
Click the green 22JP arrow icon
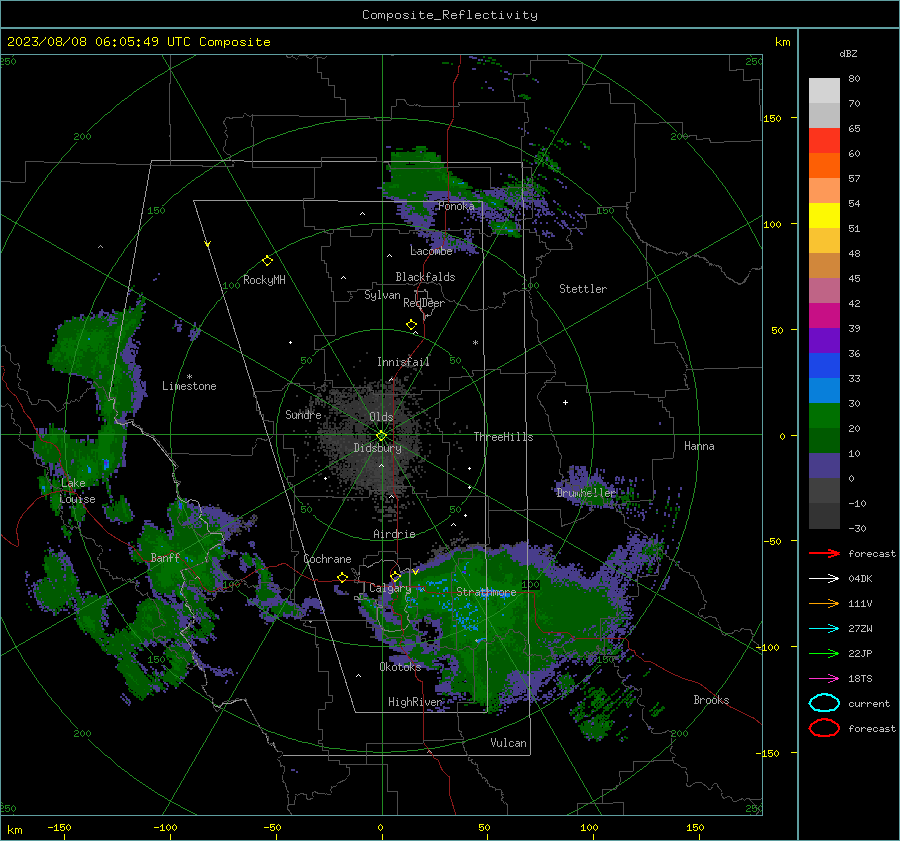[x=824, y=653]
